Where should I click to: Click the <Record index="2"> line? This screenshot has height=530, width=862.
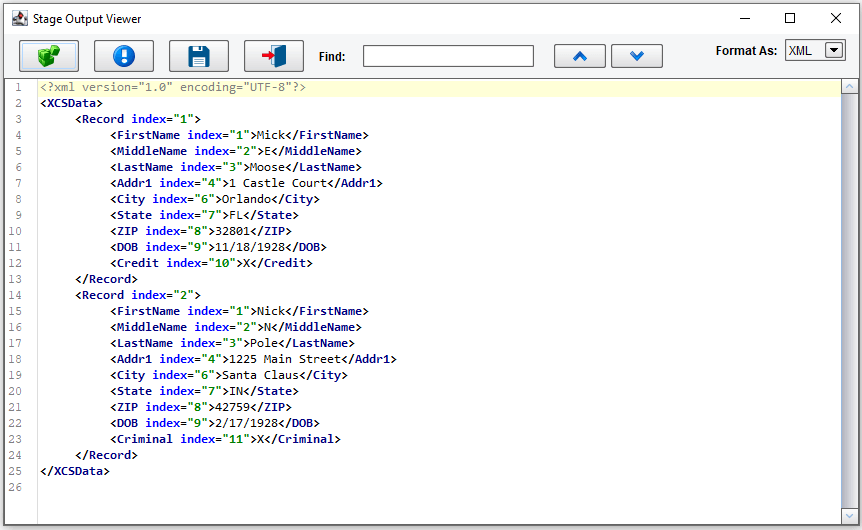pos(138,295)
